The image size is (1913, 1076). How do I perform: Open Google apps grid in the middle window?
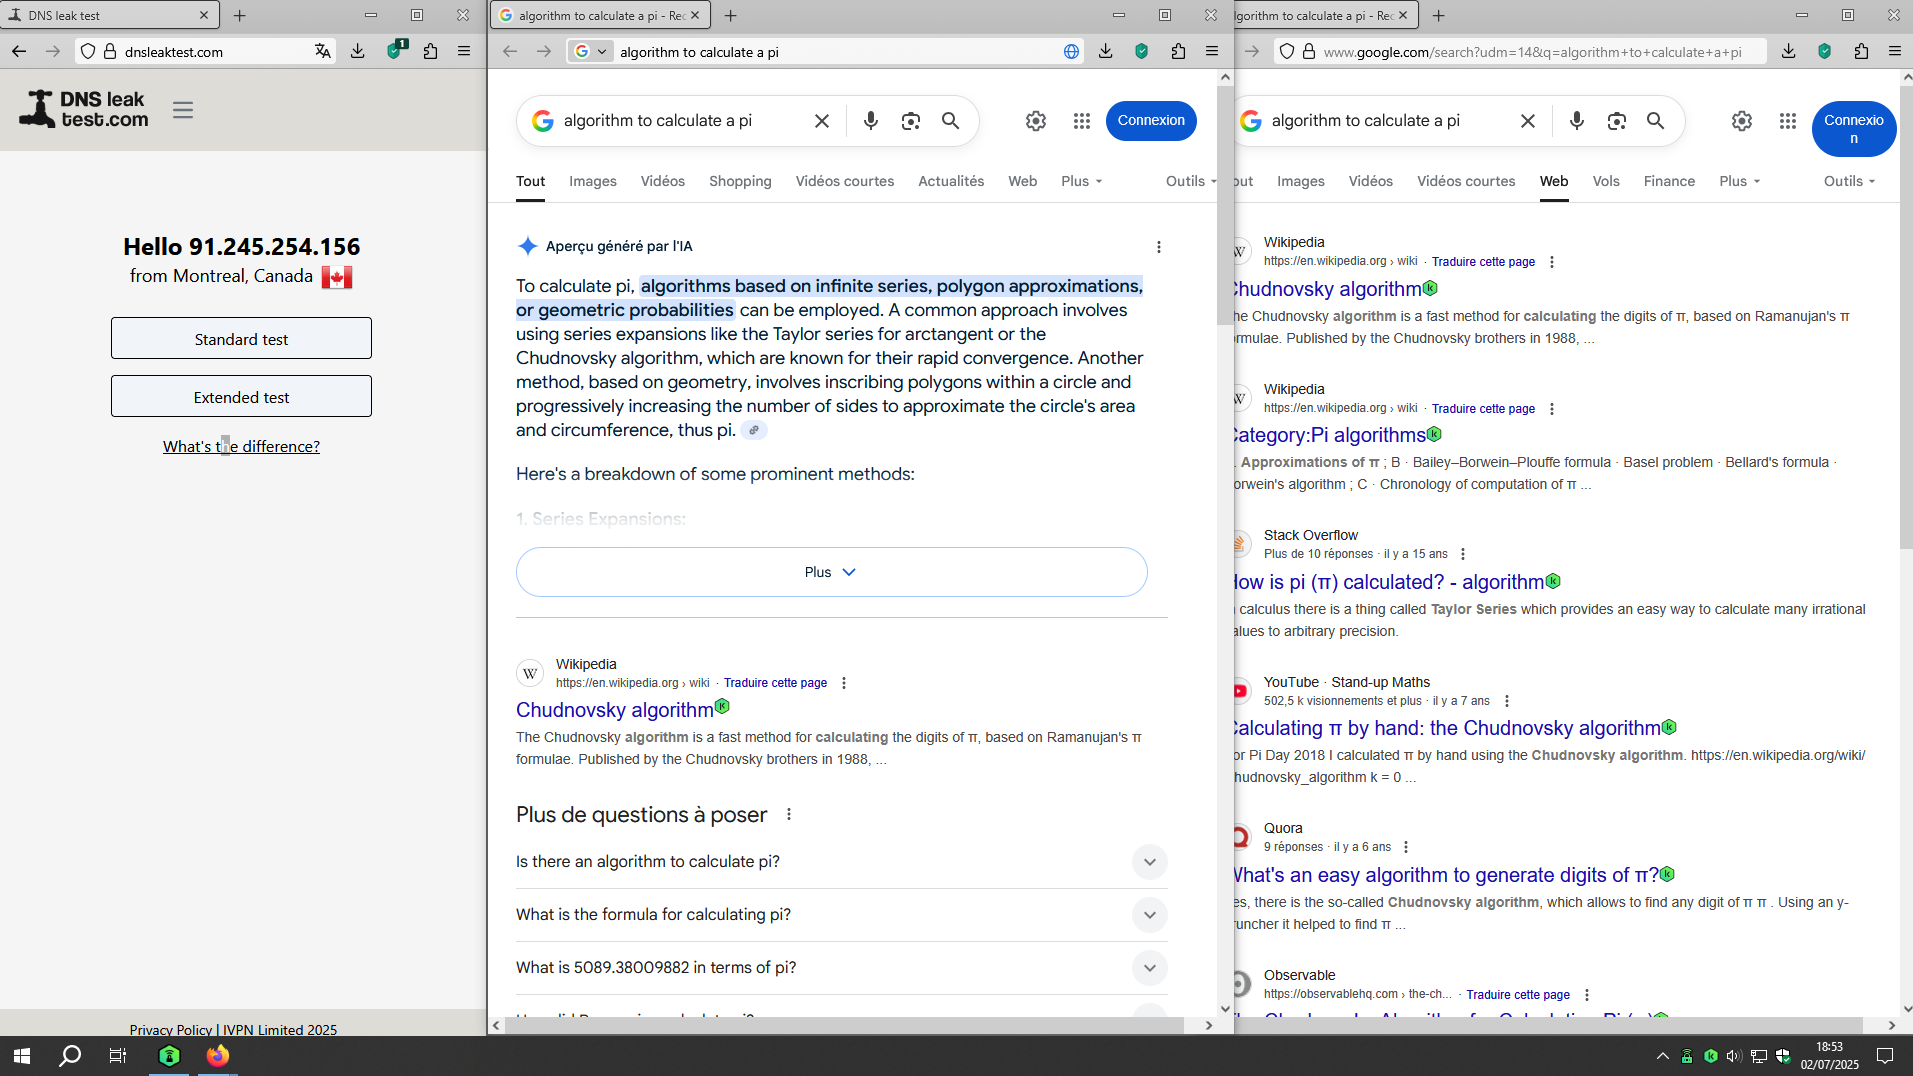1082,121
